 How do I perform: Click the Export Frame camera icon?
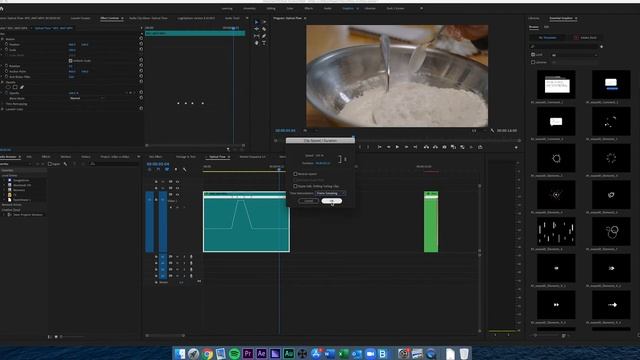(x=444, y=147)
